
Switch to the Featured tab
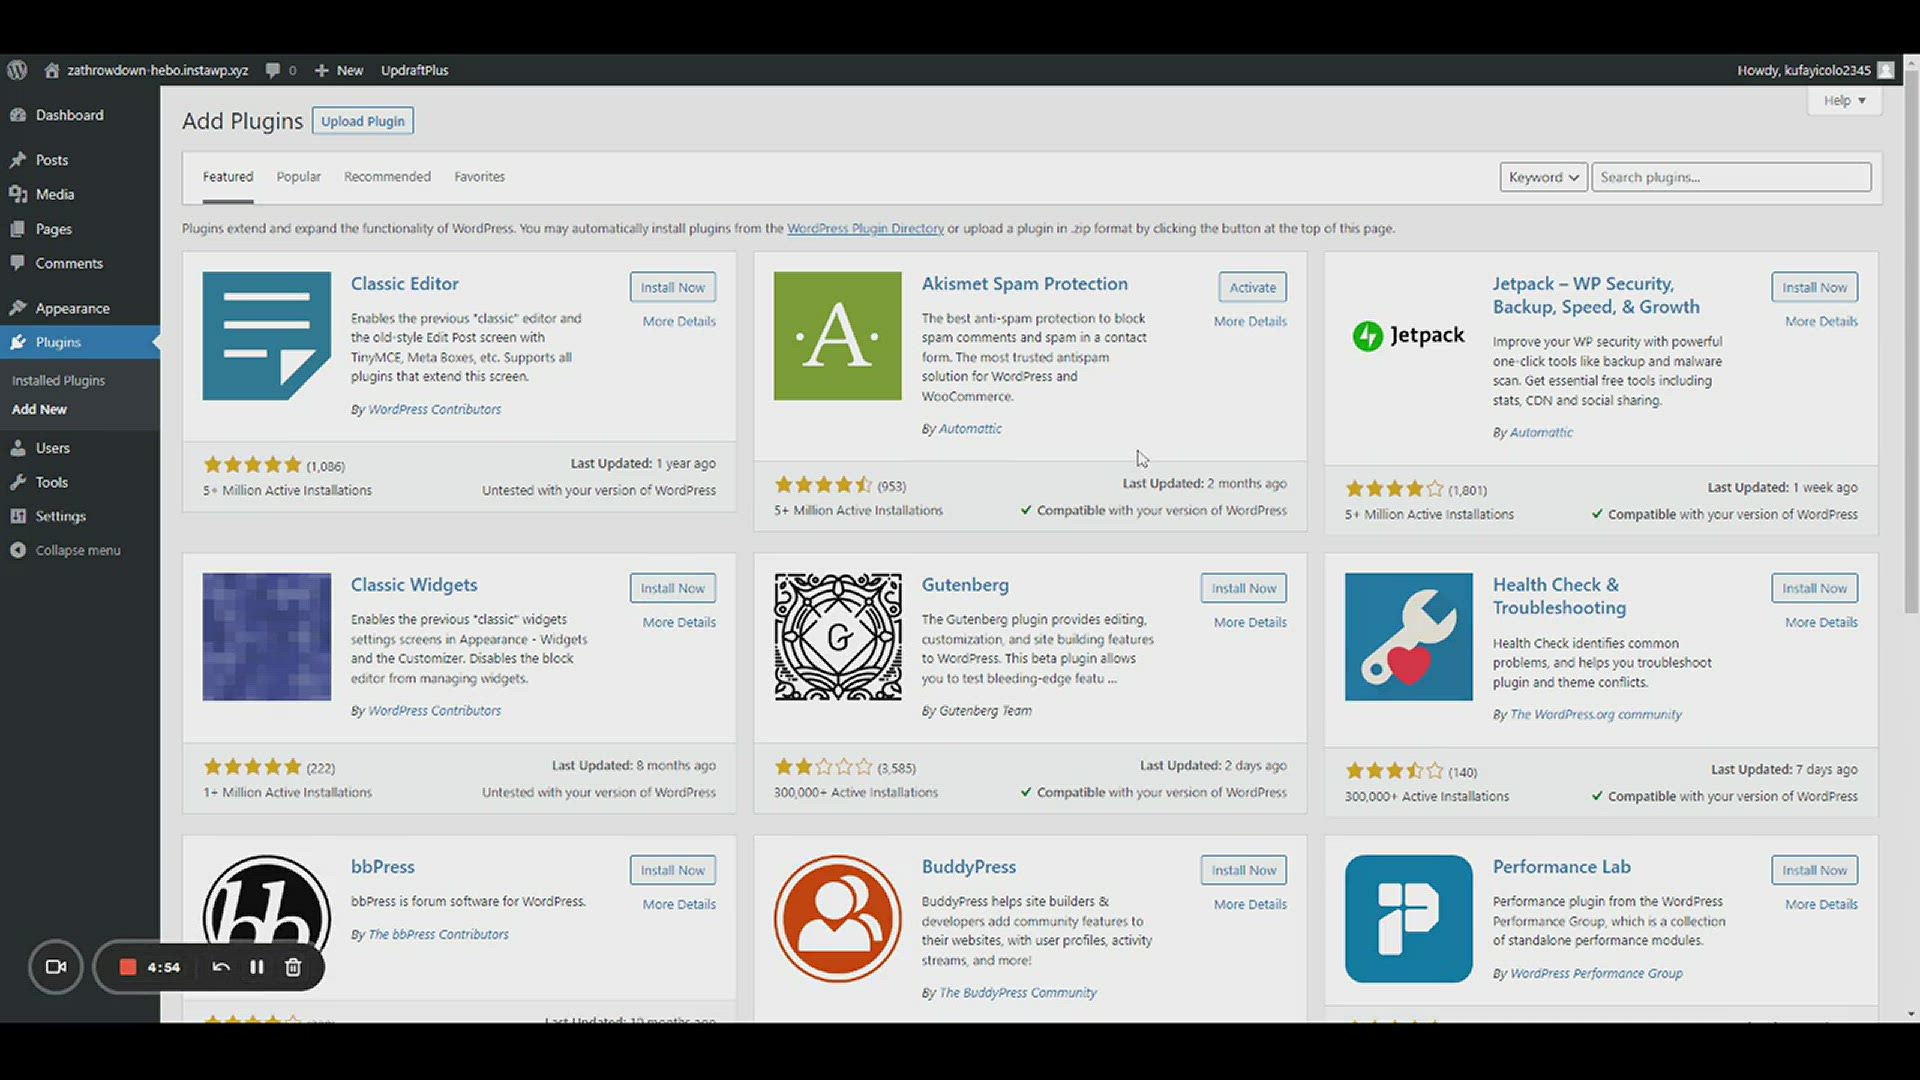[228, 177]
